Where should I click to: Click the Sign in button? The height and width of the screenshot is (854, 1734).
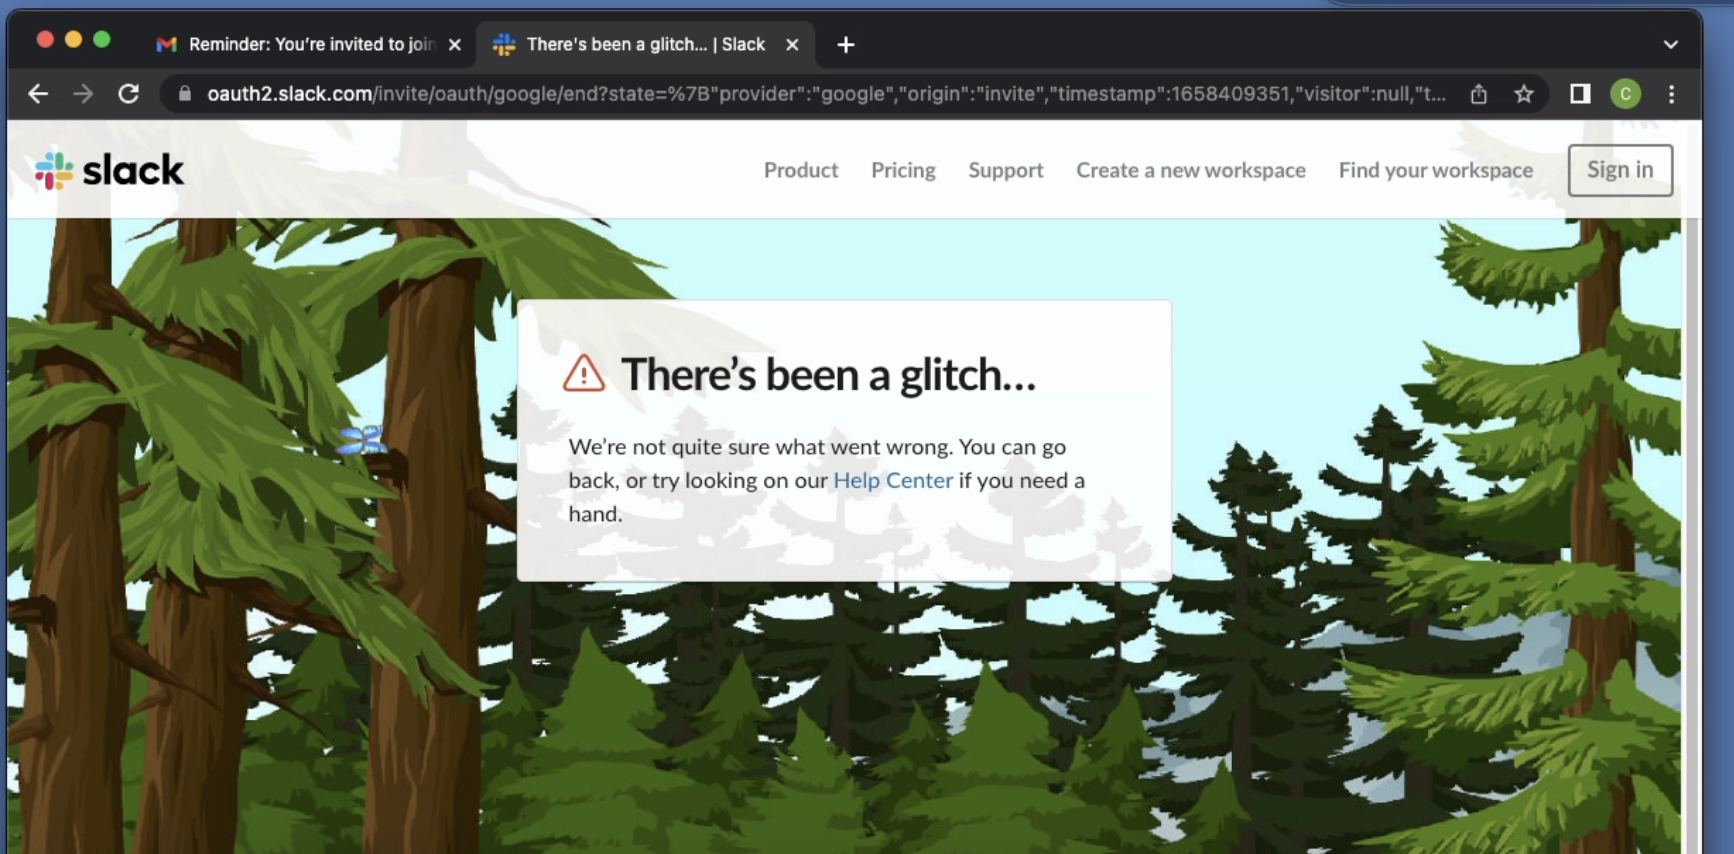(x=1620, y=170)
